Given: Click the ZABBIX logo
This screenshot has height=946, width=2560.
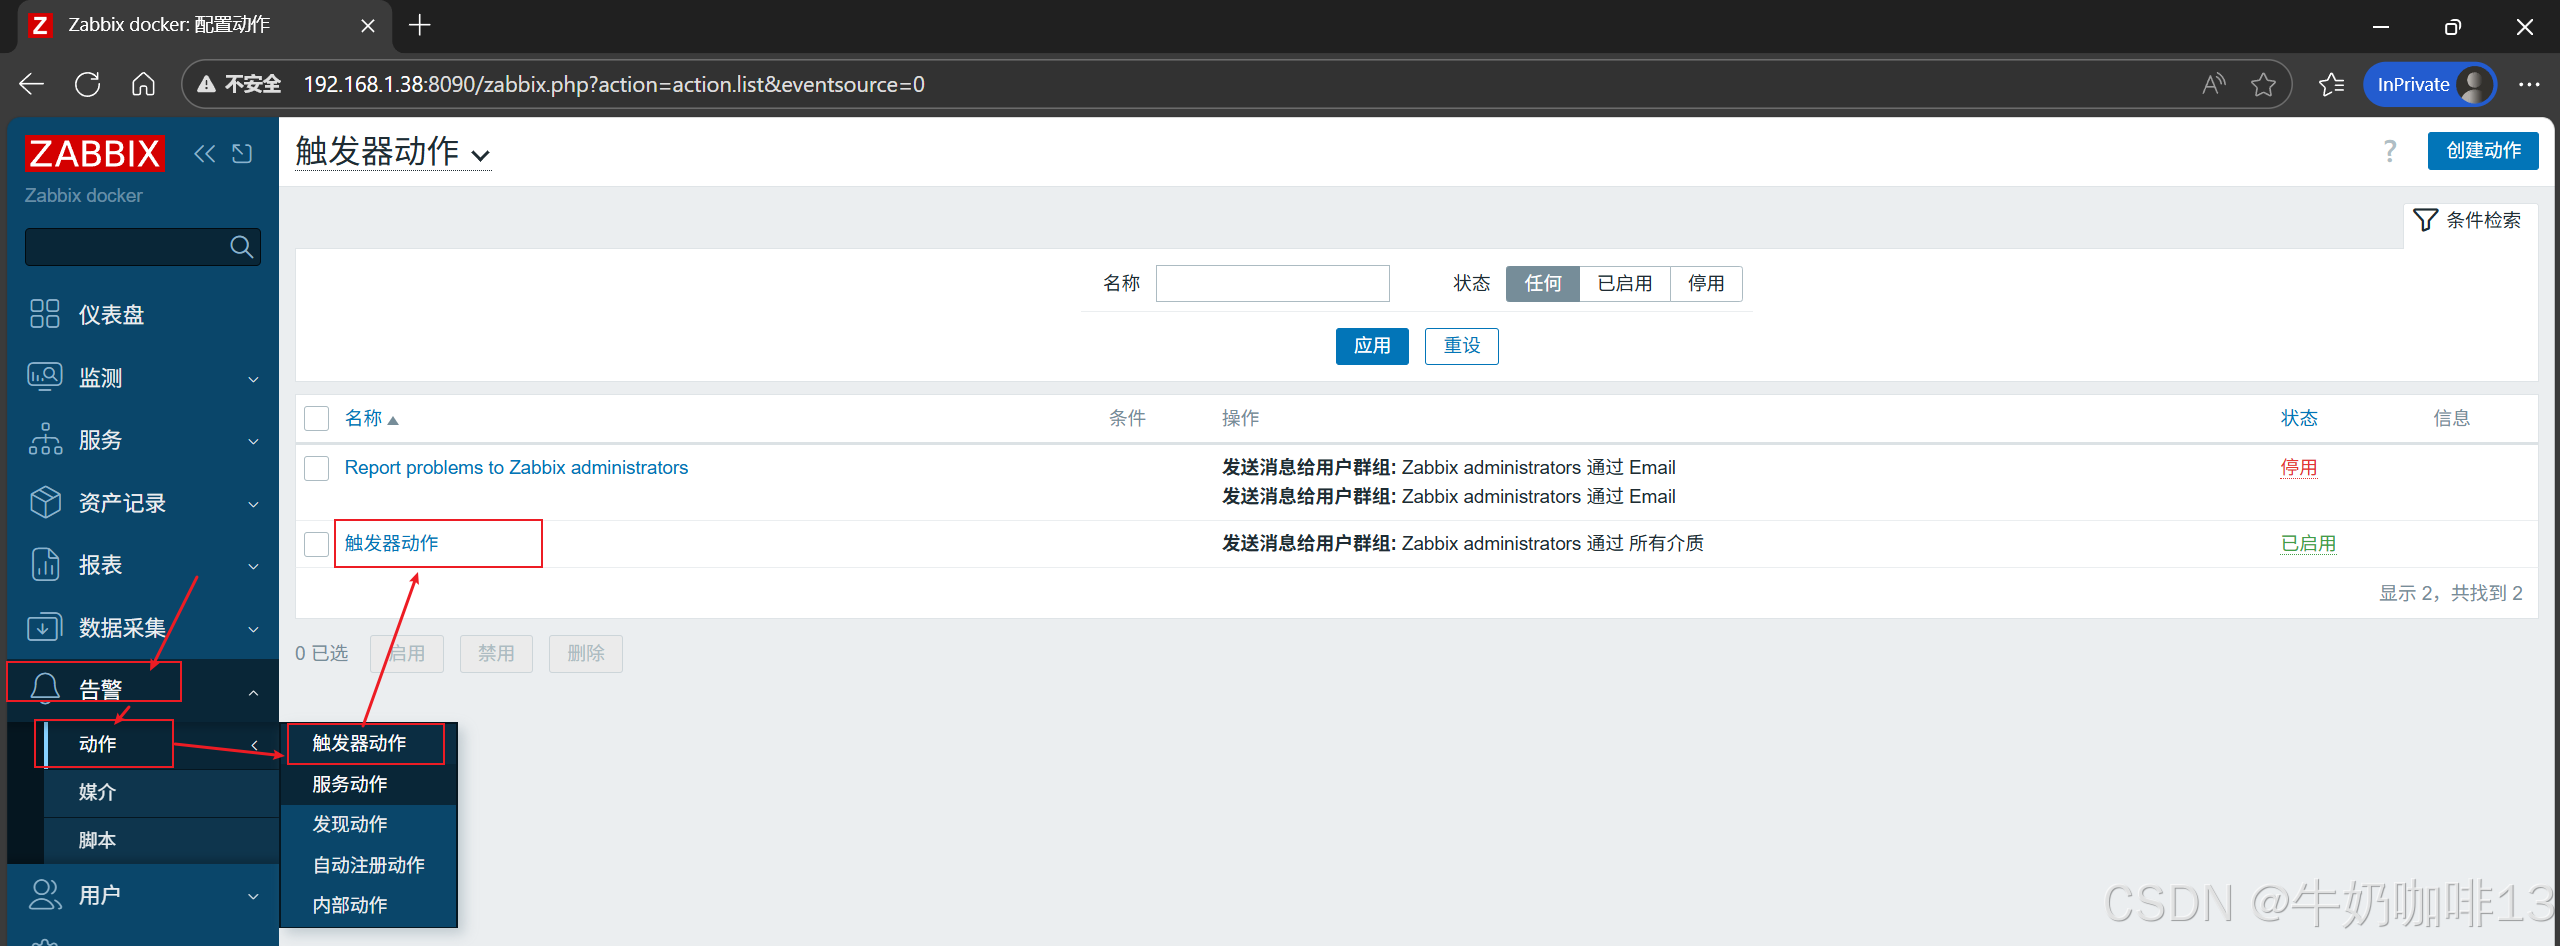Looking at the screenshot, I should click(x=95, y=153).
